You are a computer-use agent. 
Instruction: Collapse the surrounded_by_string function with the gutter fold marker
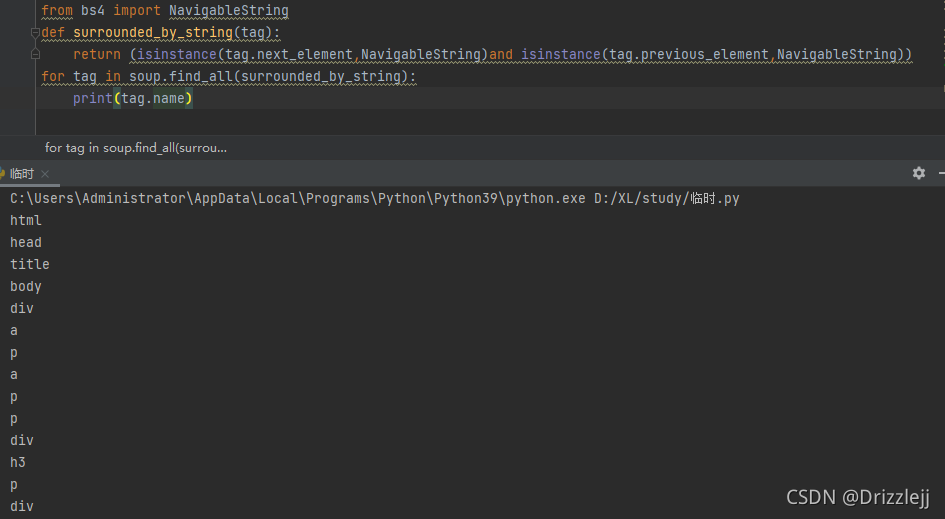35,33
